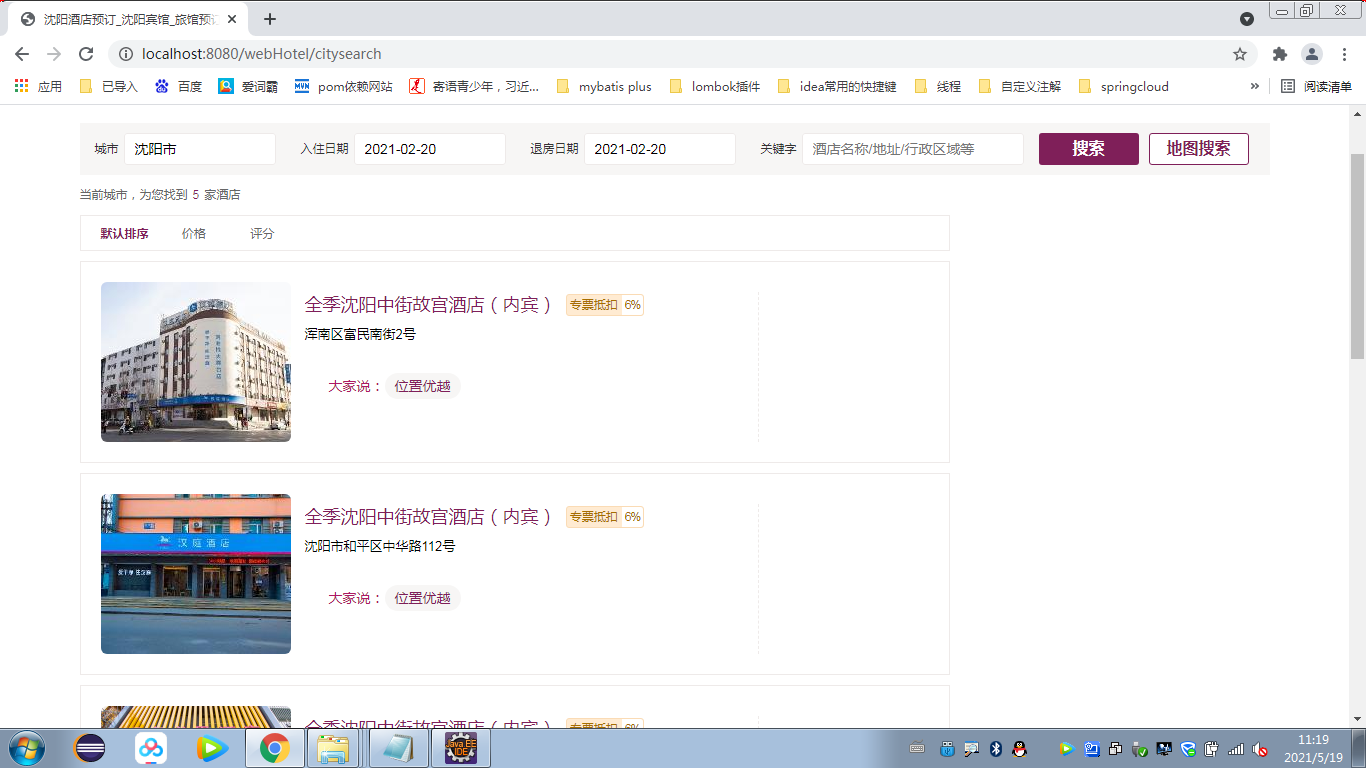Click the muted volume tray icon
Screen dimensions: 1366x768
tap(1260, 748)
